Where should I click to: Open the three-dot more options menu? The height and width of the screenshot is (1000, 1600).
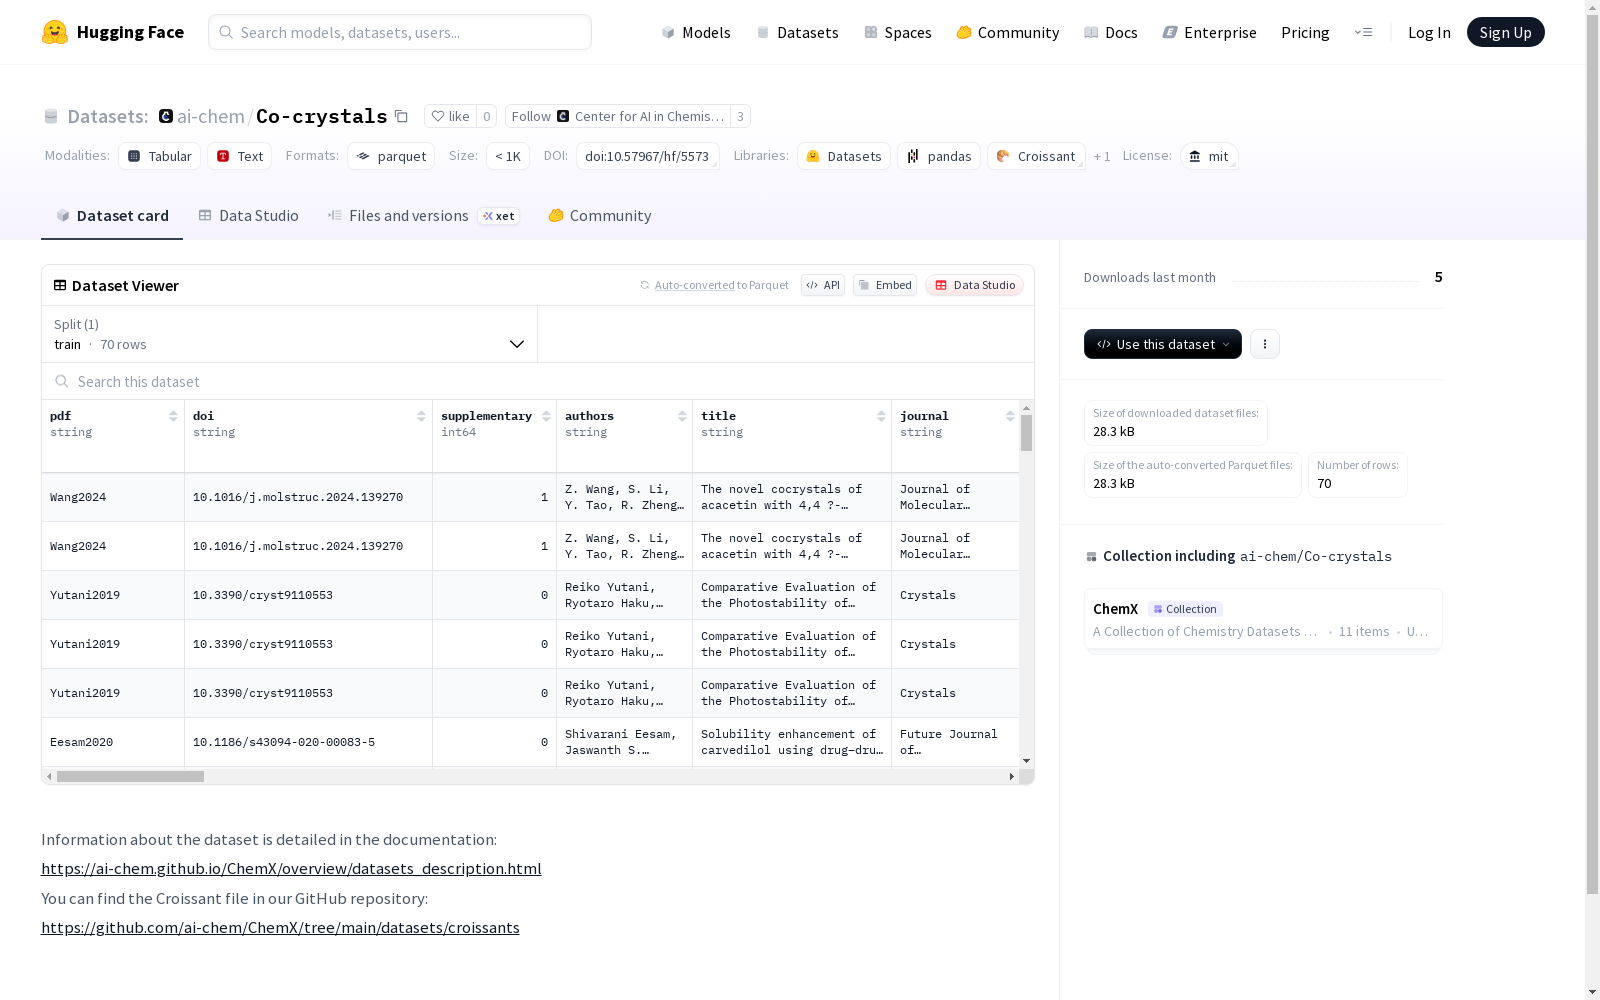click(1265, 344)
